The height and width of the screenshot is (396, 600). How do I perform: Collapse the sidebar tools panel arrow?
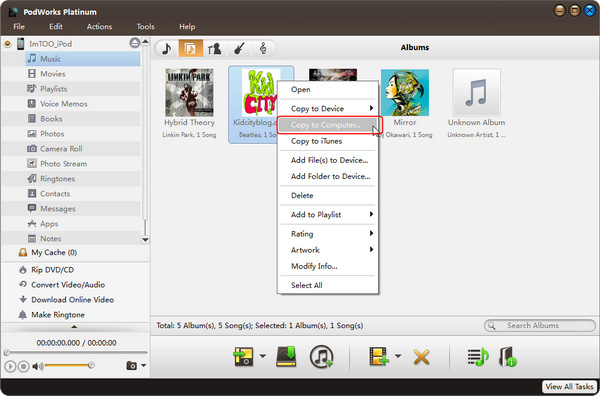click(x=75, y=327)
